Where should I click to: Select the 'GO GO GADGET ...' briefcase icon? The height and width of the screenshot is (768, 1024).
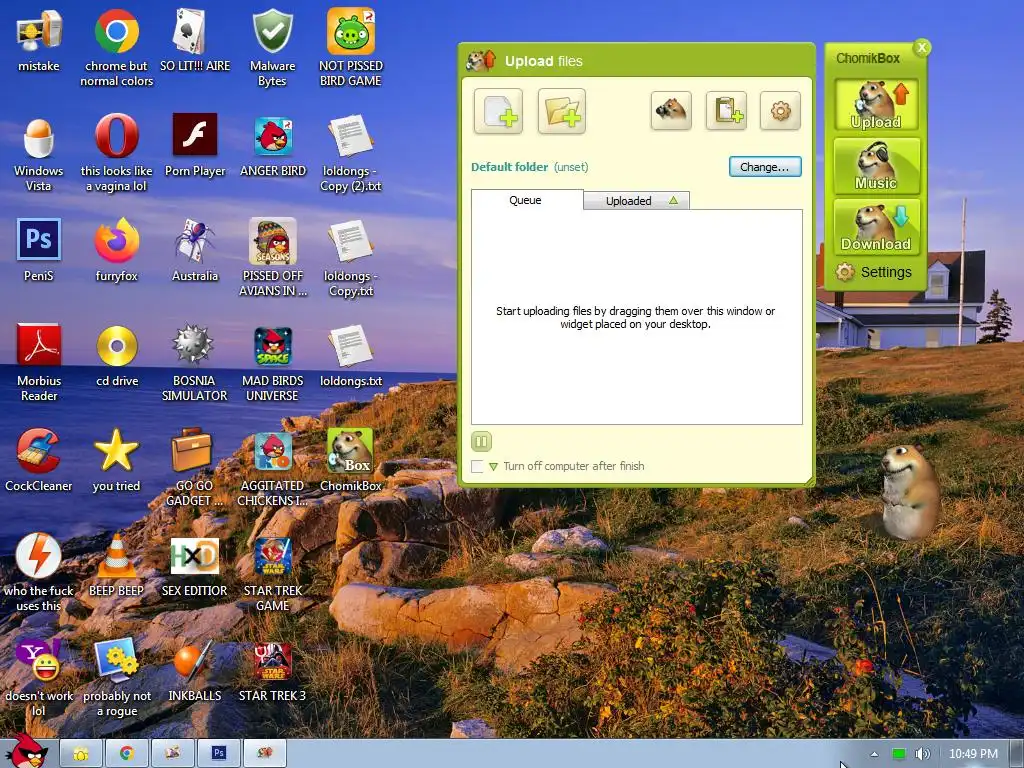[195, 468]
